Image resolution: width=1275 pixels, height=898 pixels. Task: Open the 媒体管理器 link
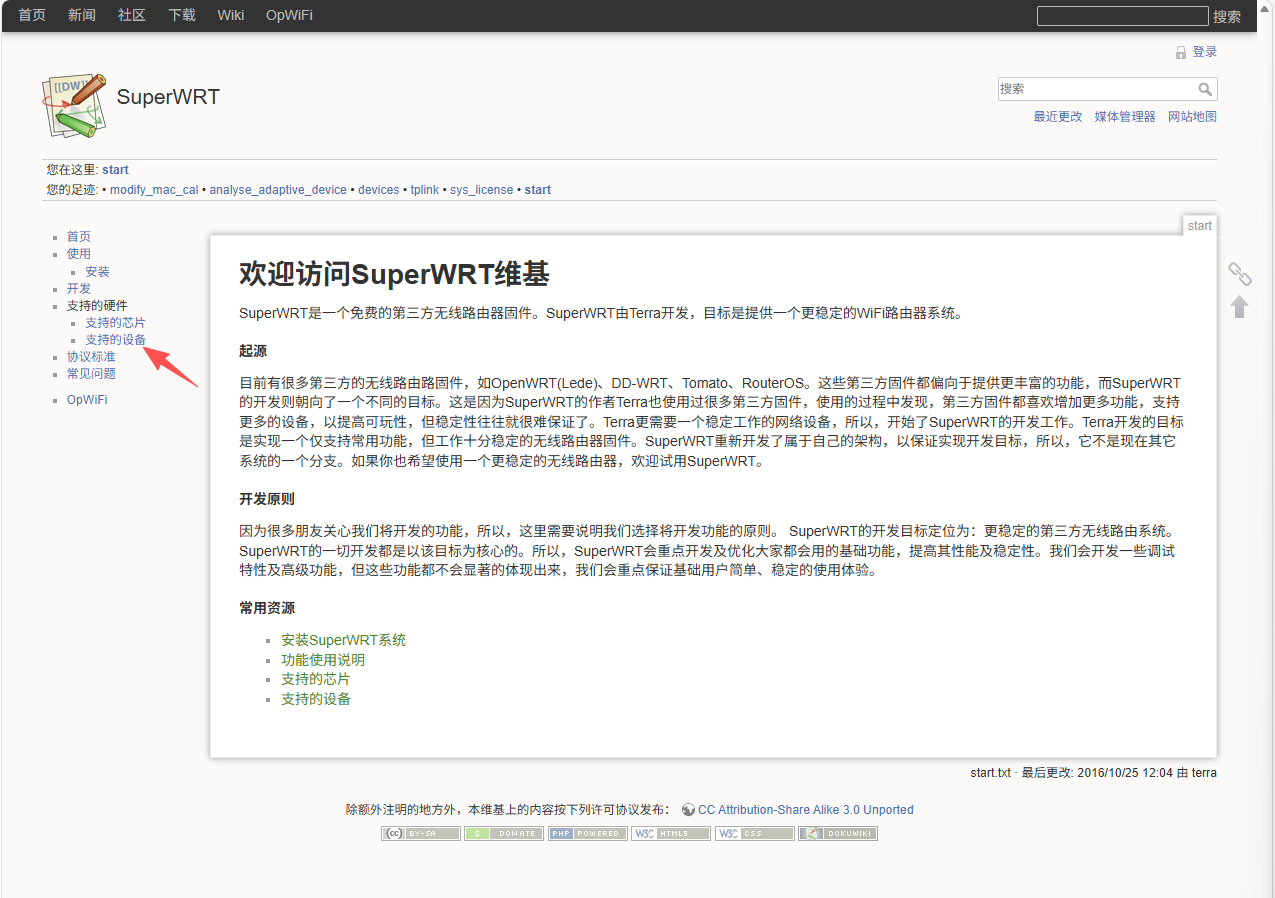(1125, 117)
